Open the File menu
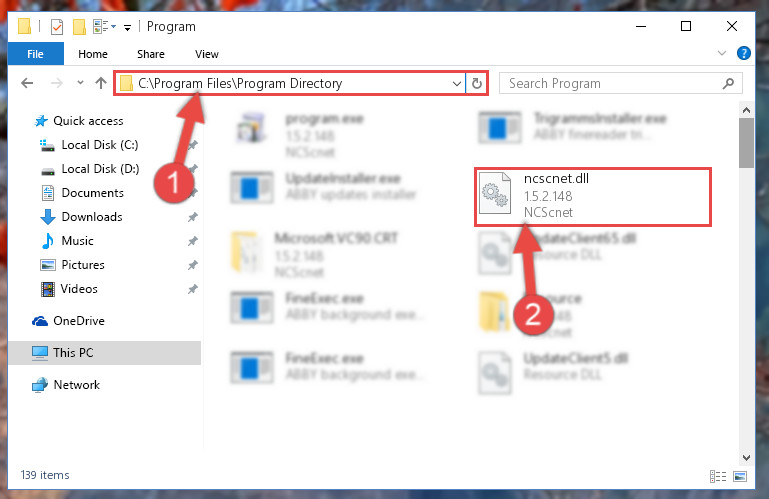 pyautogui.click(x=35, y=53)
